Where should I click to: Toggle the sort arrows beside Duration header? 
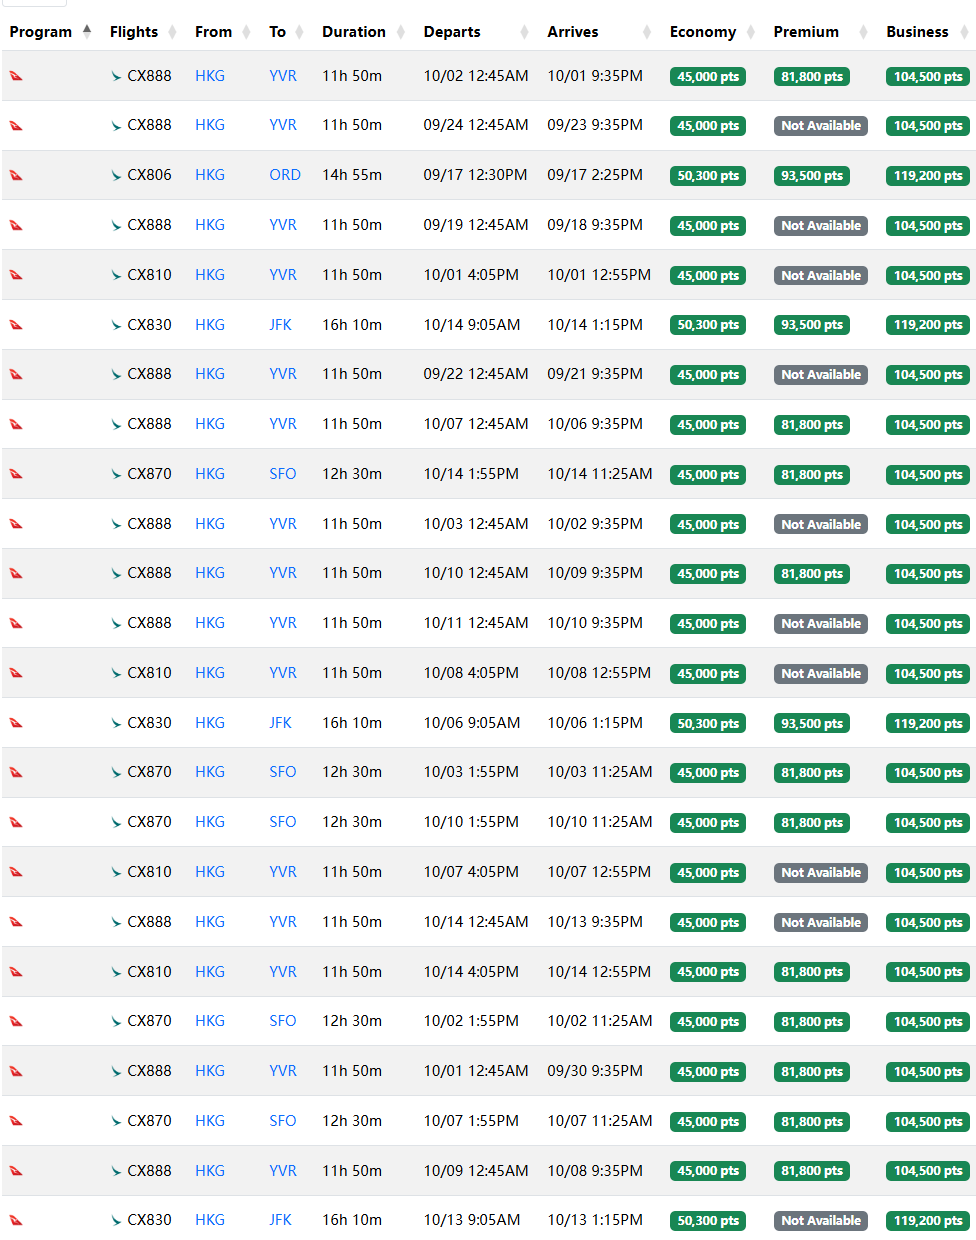coord(401,32)
